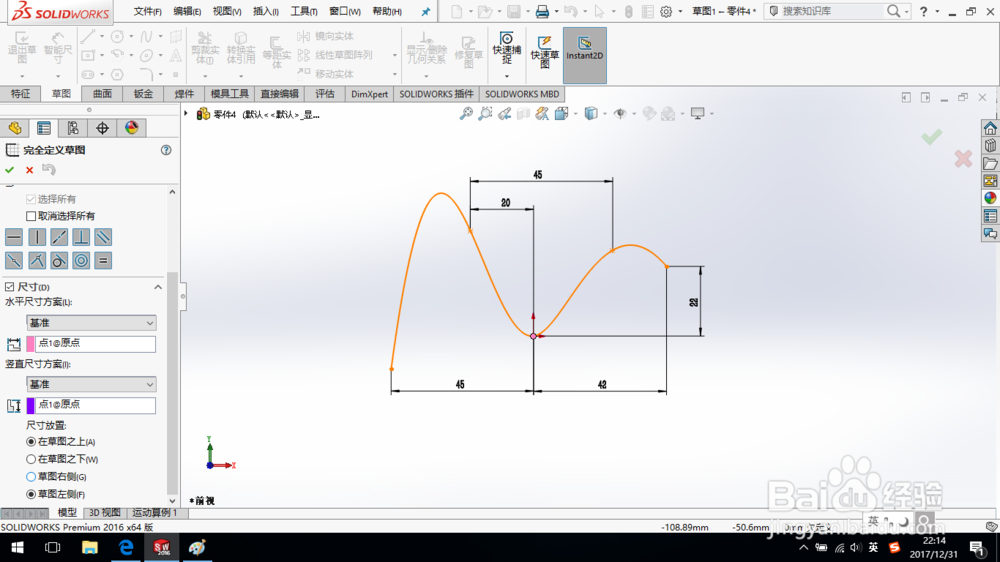Screen dimensions: 1000x562
Task: Select the 草图右侧(G) radio button
Action: click(31, 477)
